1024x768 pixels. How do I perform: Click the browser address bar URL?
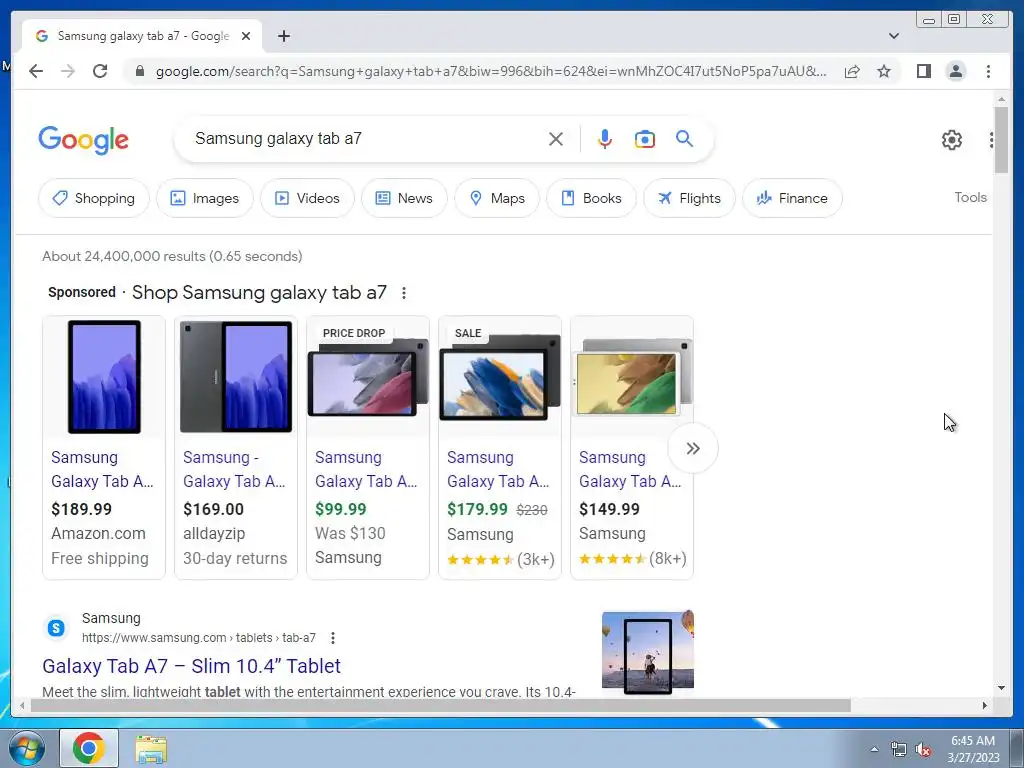click(x=491, y=71)
